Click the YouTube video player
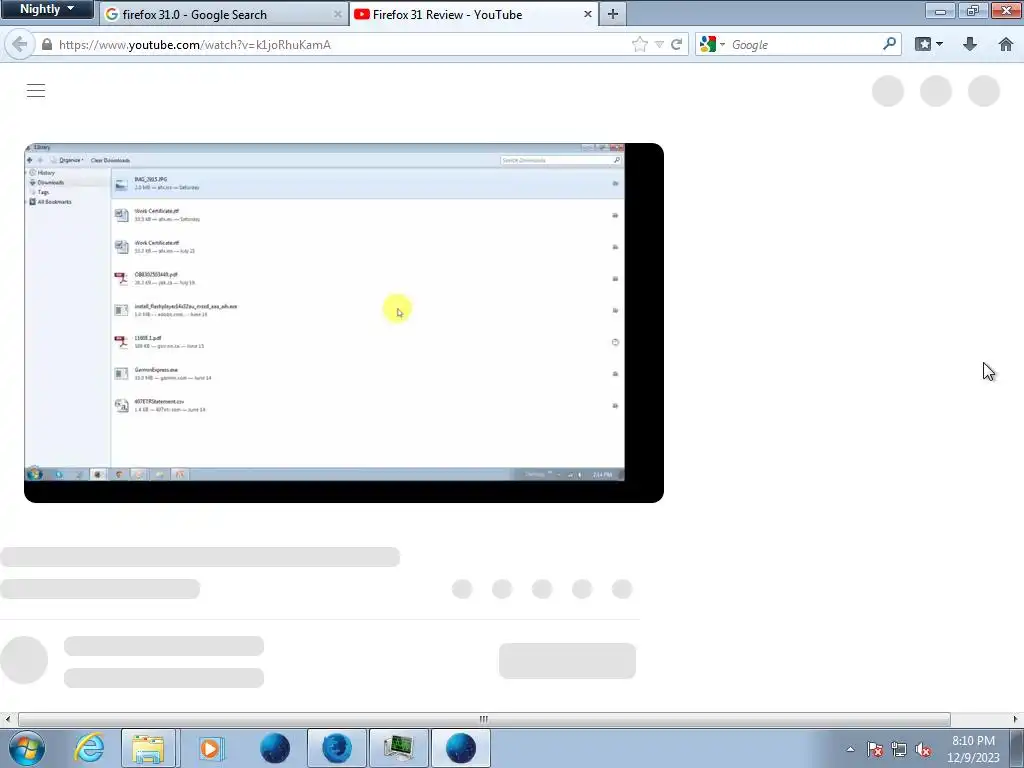The height and width of the screenshot is (768, 1024). click(344, 323)
